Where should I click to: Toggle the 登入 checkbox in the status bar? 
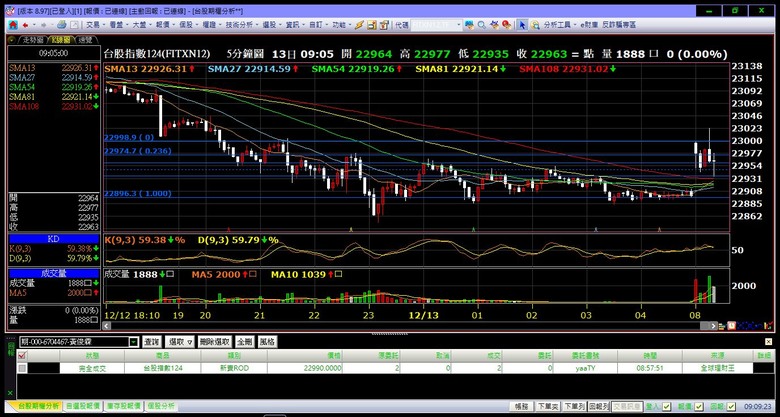coord(667,407)
